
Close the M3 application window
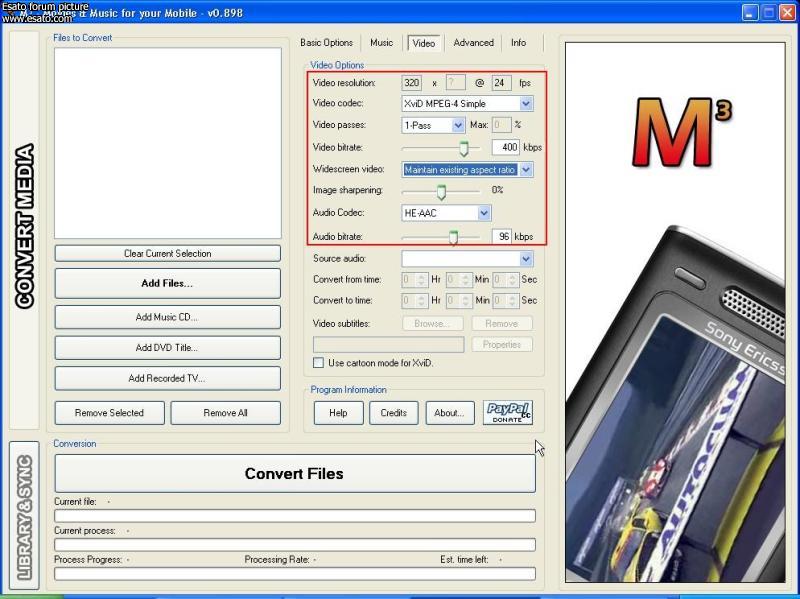(x=788, y=12)
